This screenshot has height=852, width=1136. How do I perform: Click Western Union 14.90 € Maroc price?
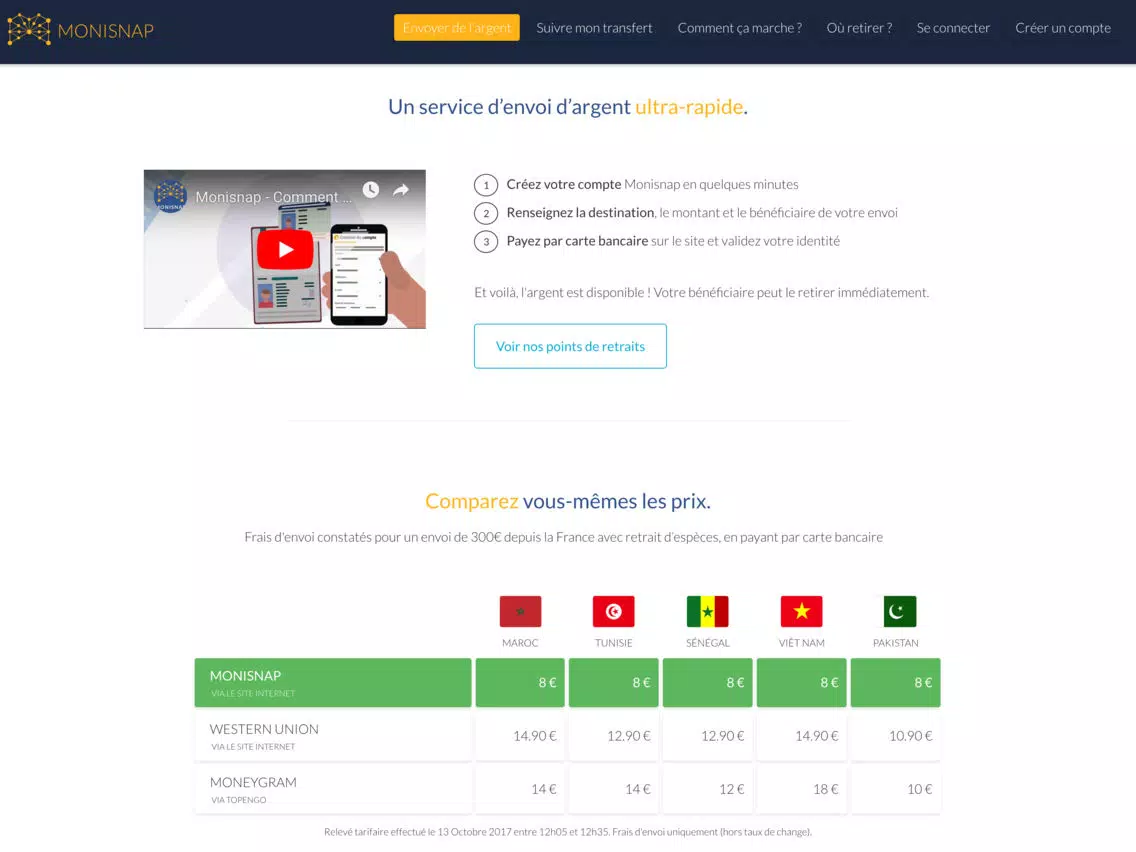(520, 736)
